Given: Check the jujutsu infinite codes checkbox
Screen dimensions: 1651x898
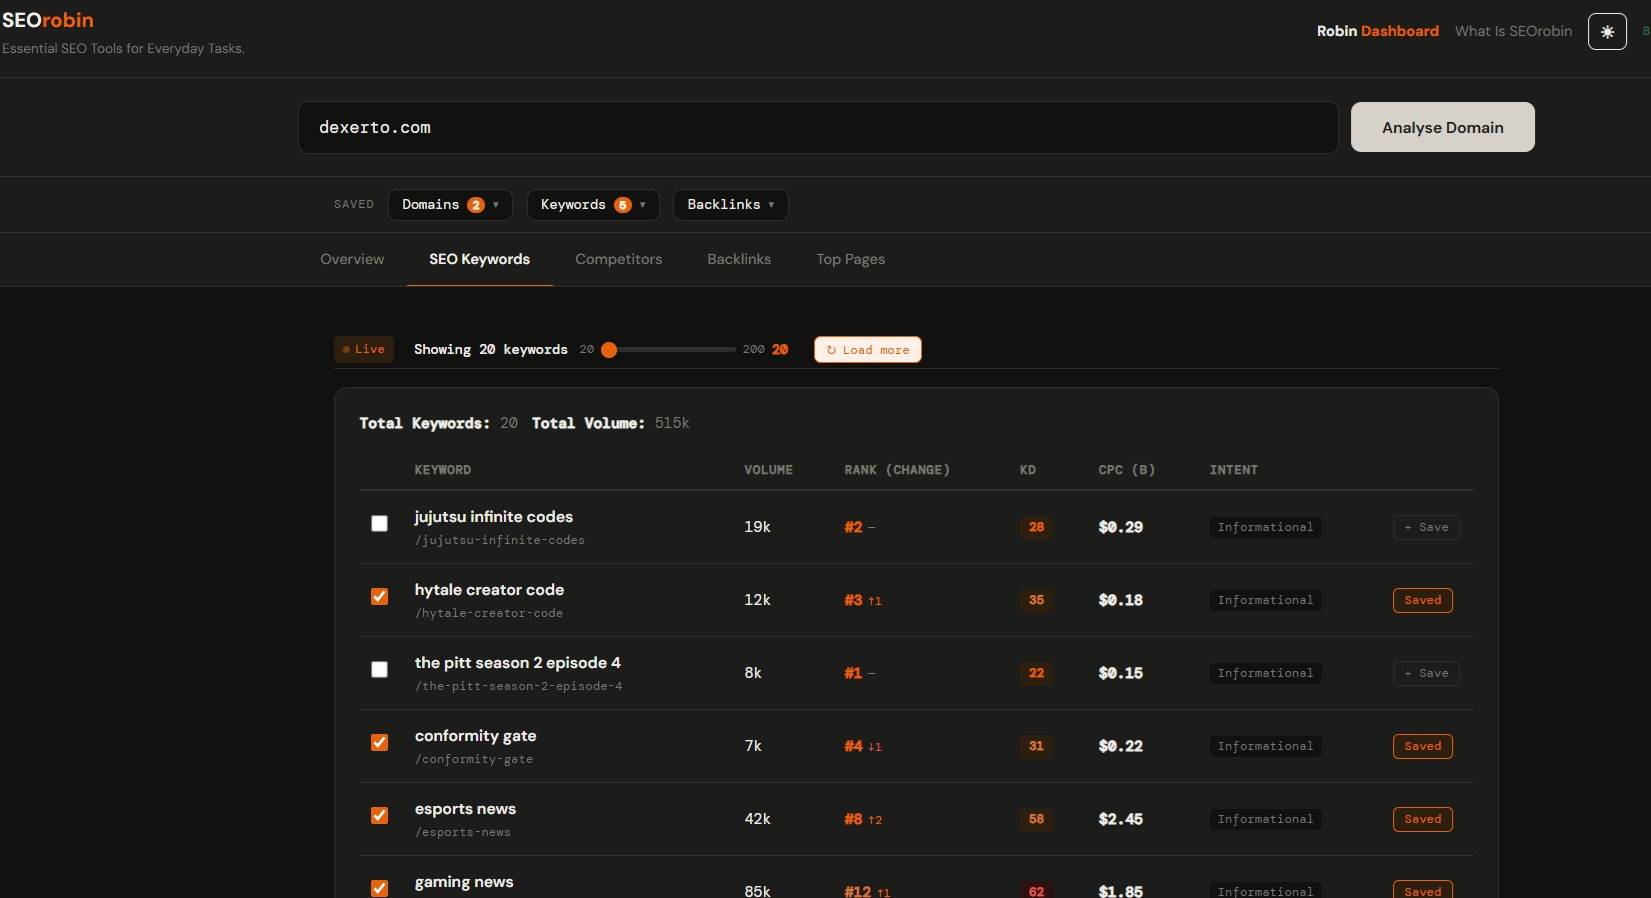Looking at the screenshot, I should tap(379, 523).
